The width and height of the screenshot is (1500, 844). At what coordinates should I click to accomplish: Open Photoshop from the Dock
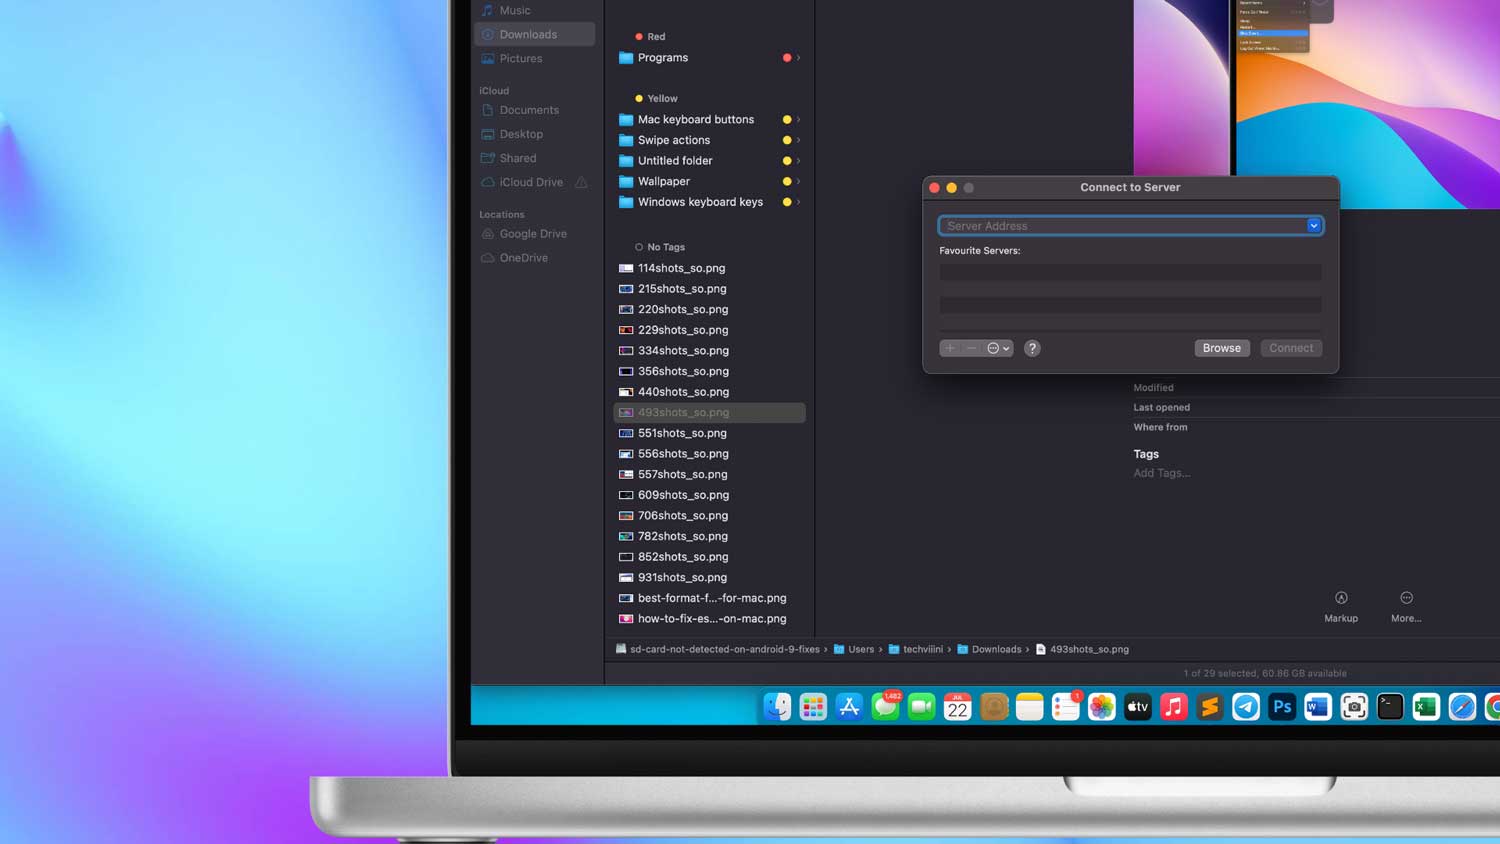(1281, 707)
